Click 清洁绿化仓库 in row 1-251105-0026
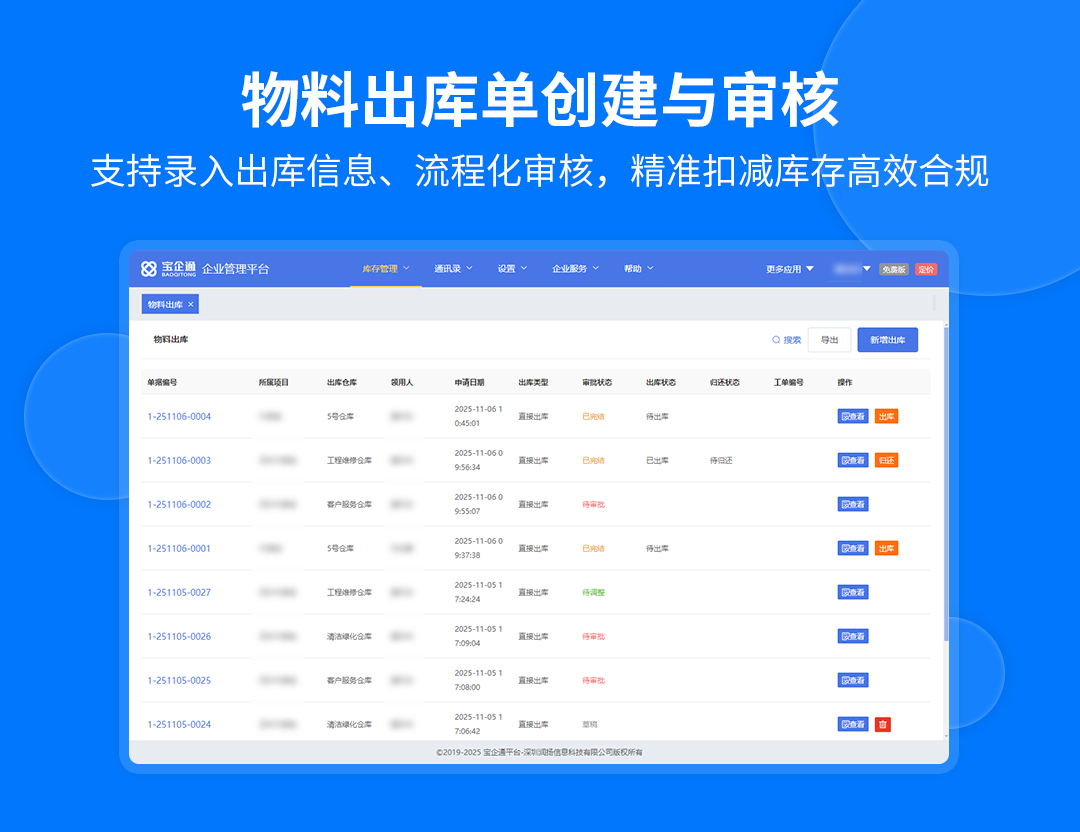This screenshot has width=1080, height=832. (349, 637)
